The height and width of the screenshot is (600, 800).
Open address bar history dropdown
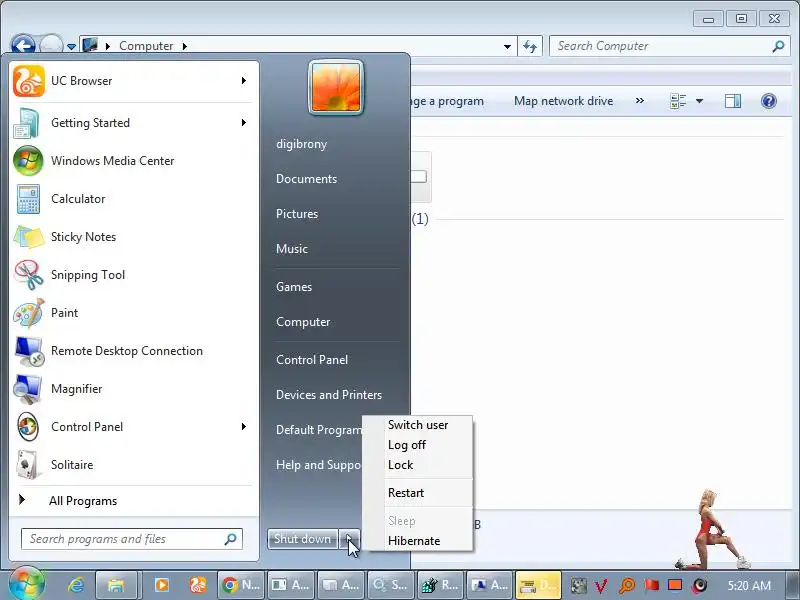pyautogui.click(x=507, y=46)
